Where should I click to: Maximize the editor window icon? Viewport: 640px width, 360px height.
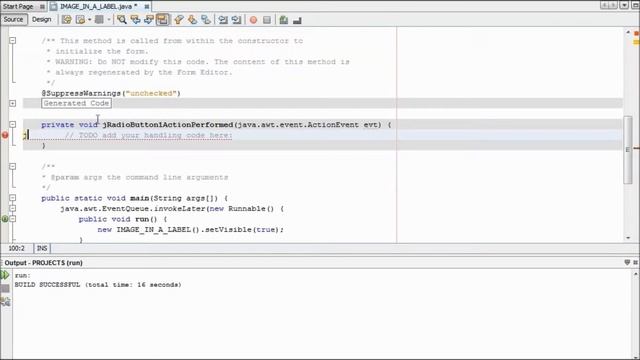[x=635, y=5]
